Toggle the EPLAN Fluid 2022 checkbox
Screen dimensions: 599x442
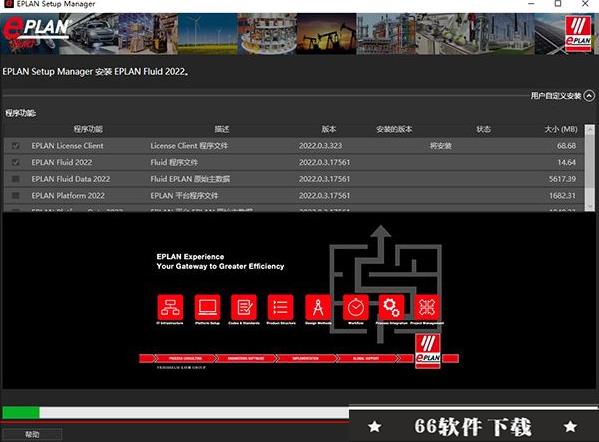16,162
